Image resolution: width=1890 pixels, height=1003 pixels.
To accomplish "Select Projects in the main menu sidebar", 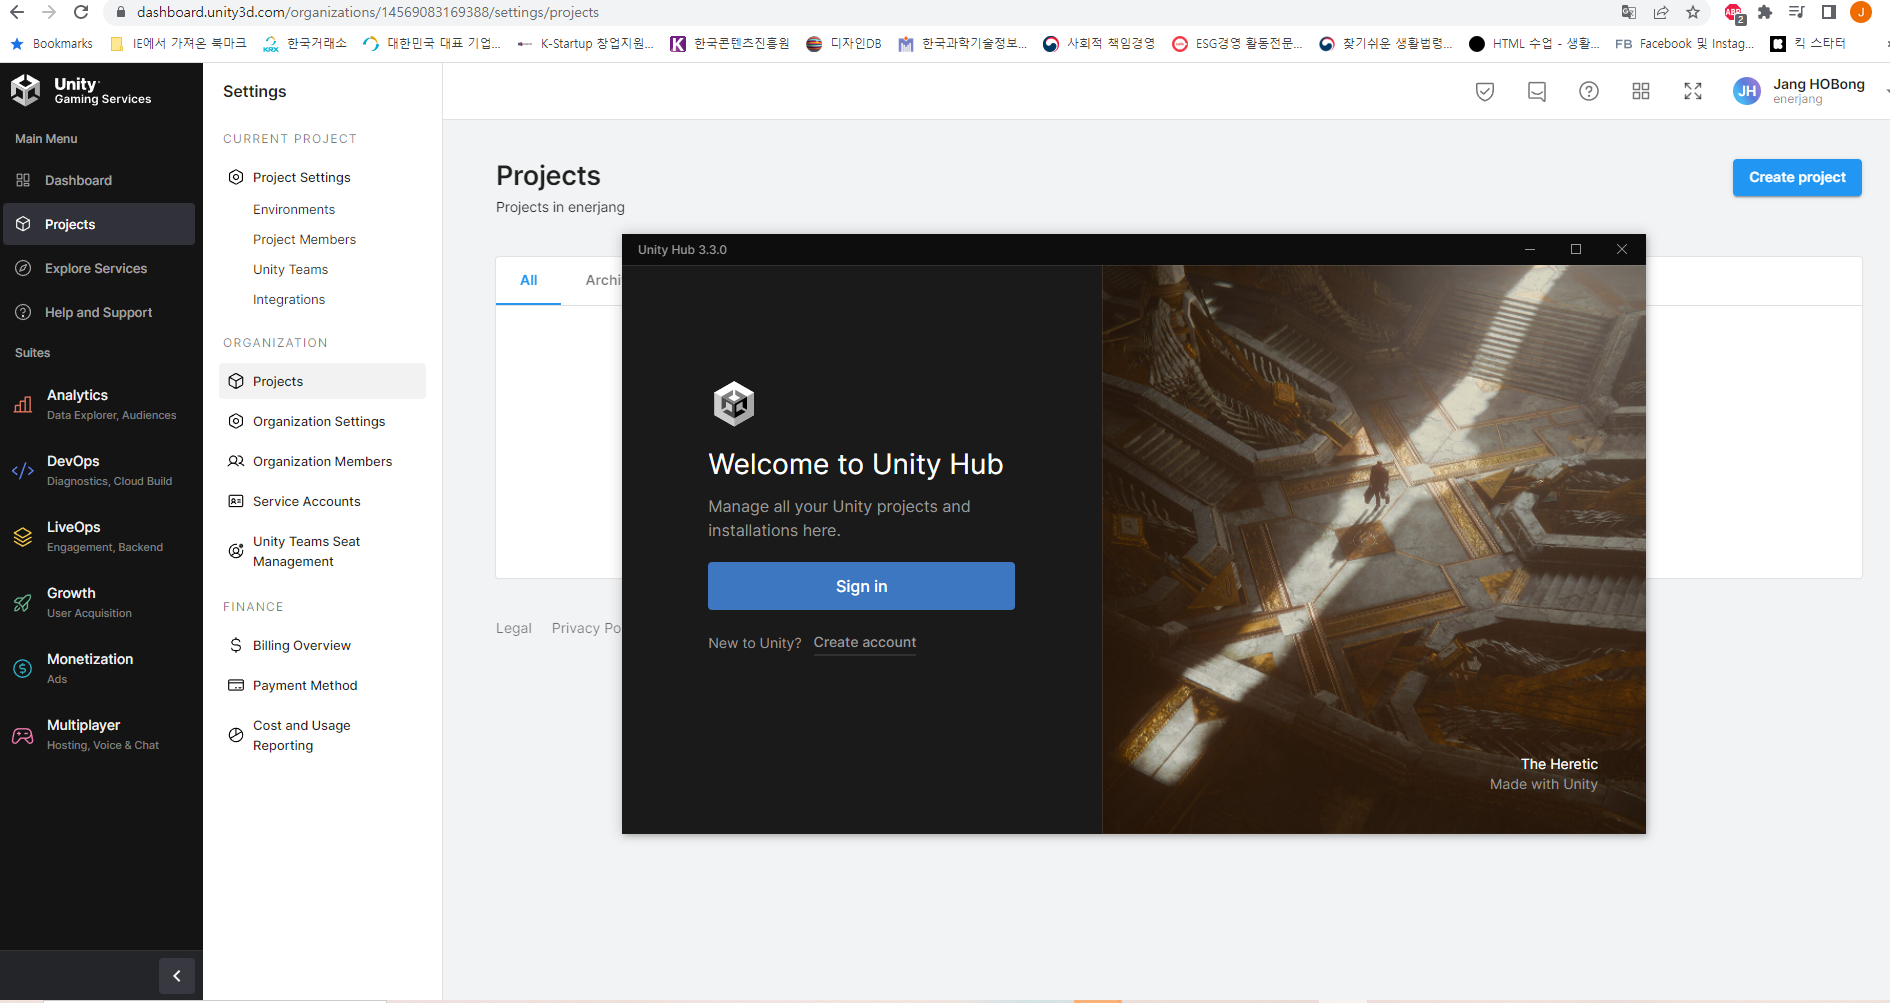I will coord(99,224).
